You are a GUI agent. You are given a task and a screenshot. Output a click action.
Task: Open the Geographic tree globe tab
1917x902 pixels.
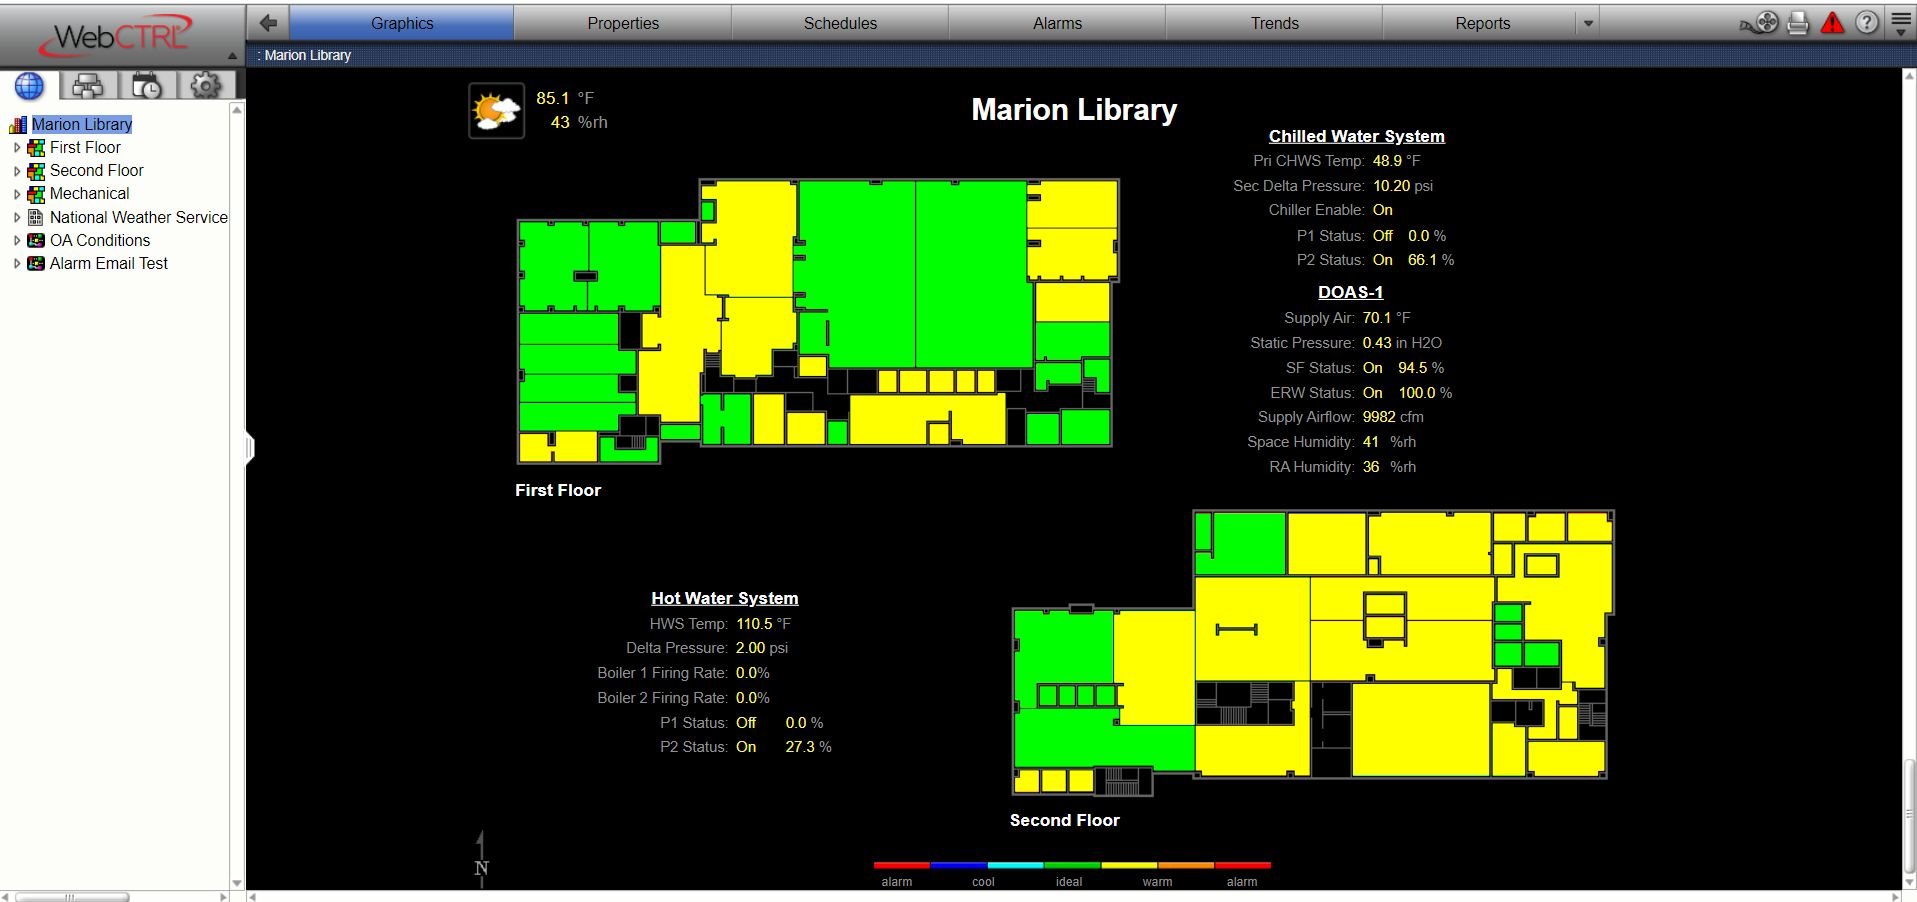29,86
